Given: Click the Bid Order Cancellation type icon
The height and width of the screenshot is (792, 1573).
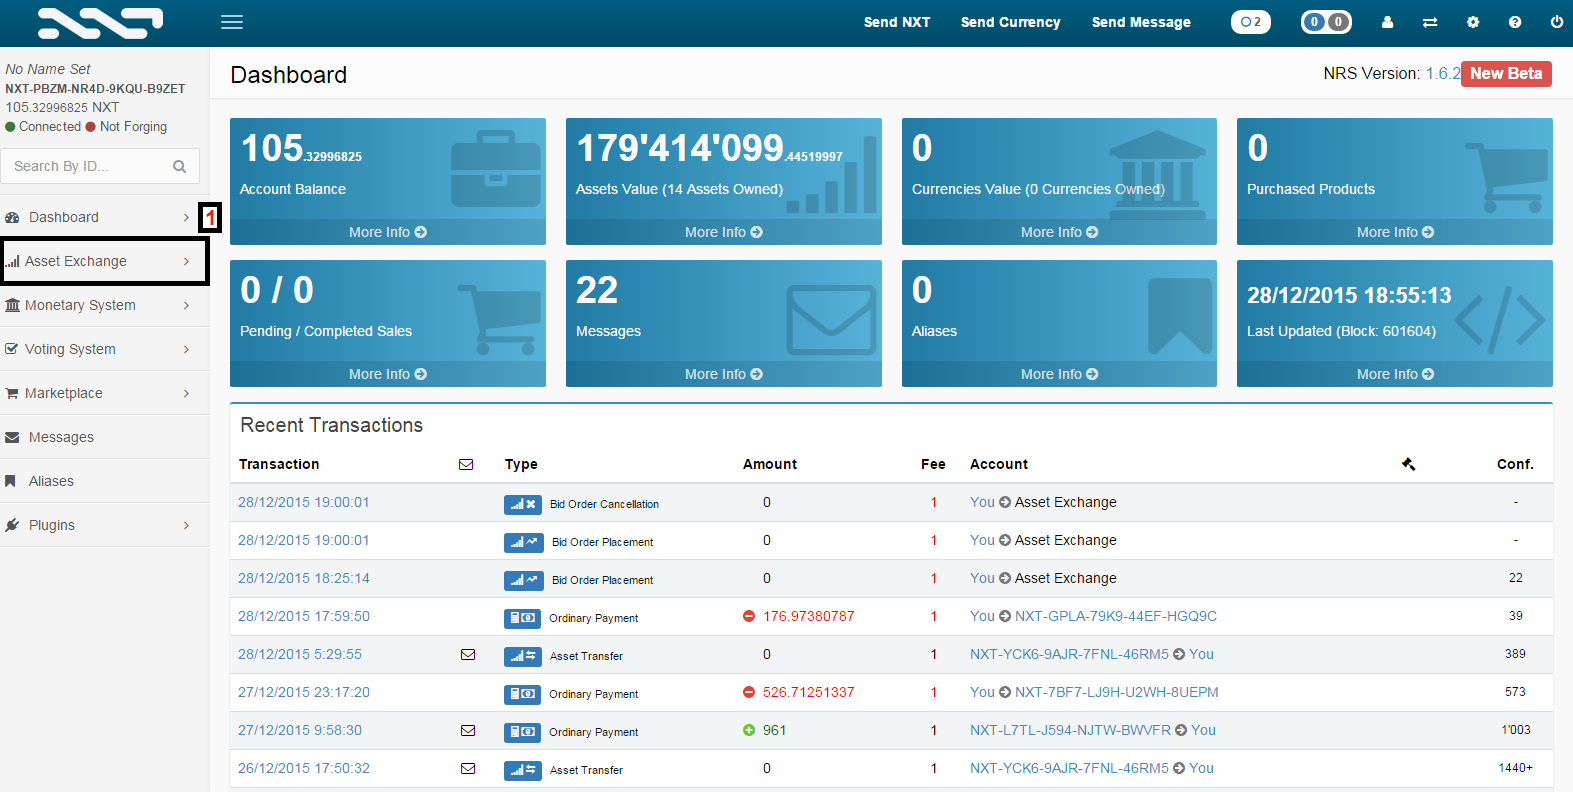Looking at the screenshot, I should (x=523, y=504).
